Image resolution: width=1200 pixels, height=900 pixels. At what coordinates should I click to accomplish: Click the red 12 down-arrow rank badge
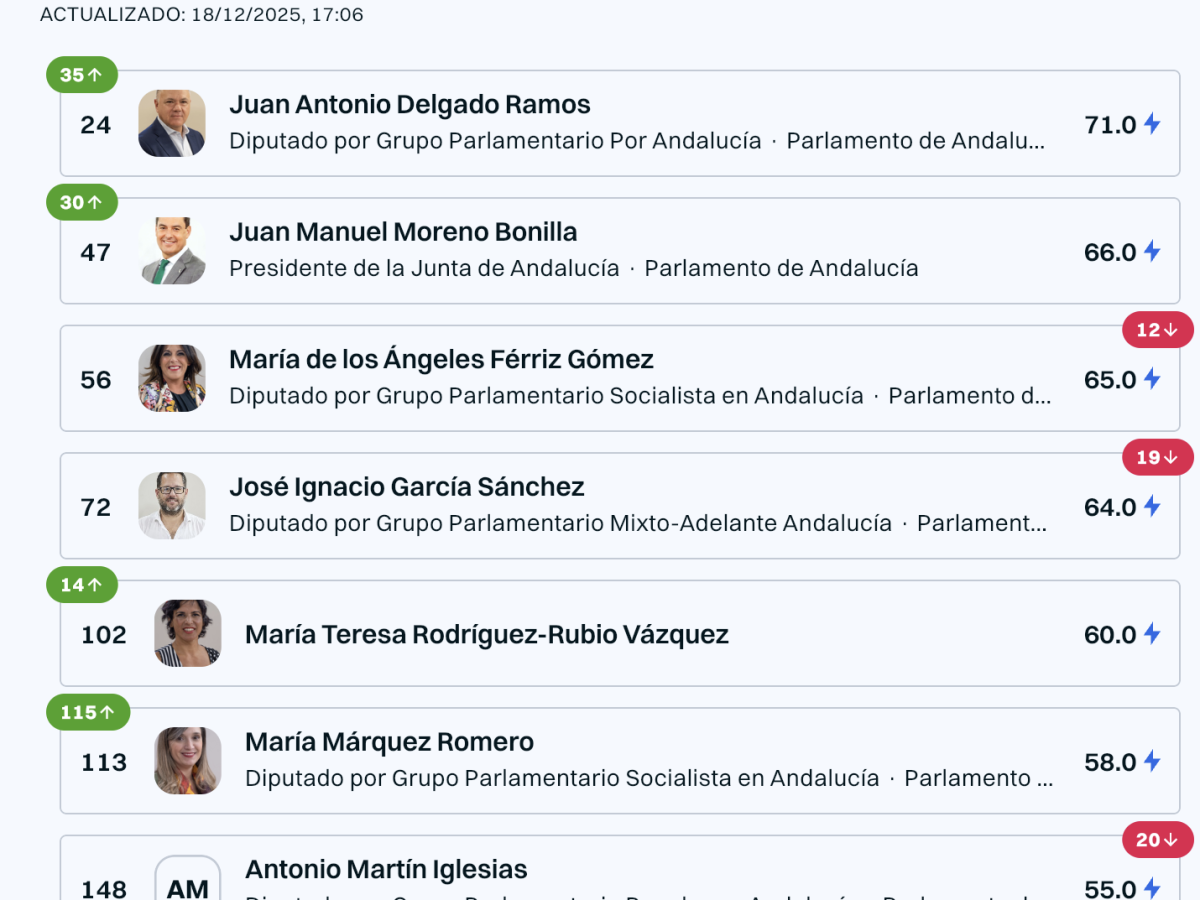pos(1157,330)
